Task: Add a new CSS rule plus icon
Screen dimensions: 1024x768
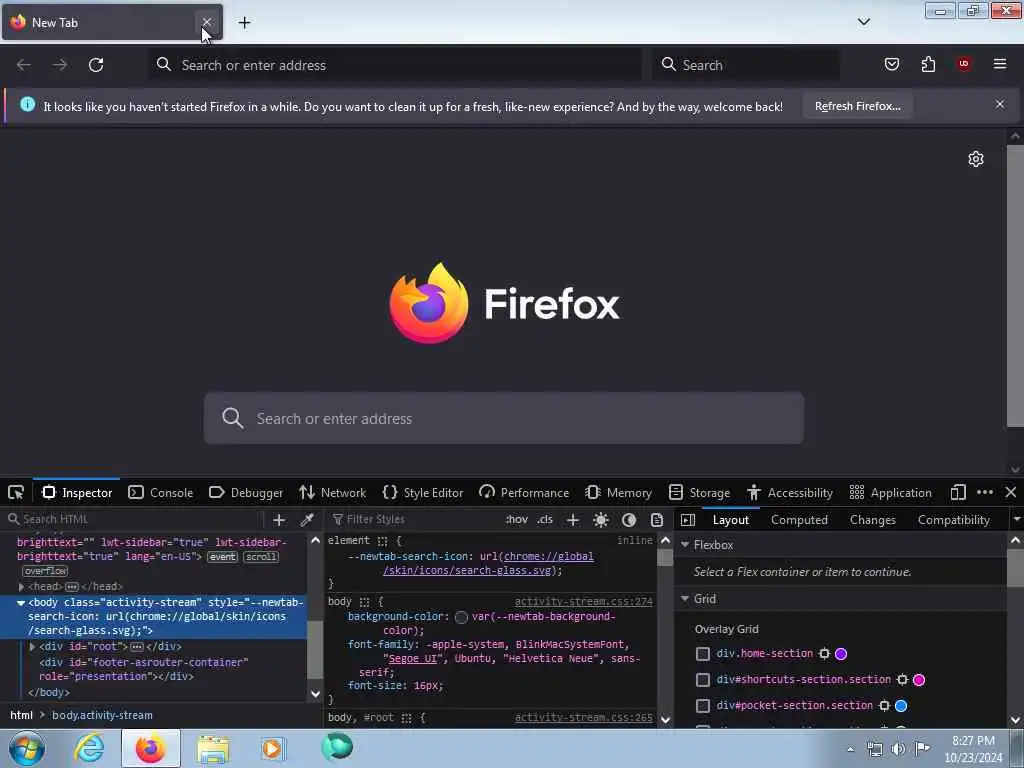Action: pyautogui.click(x=573, y=520)
